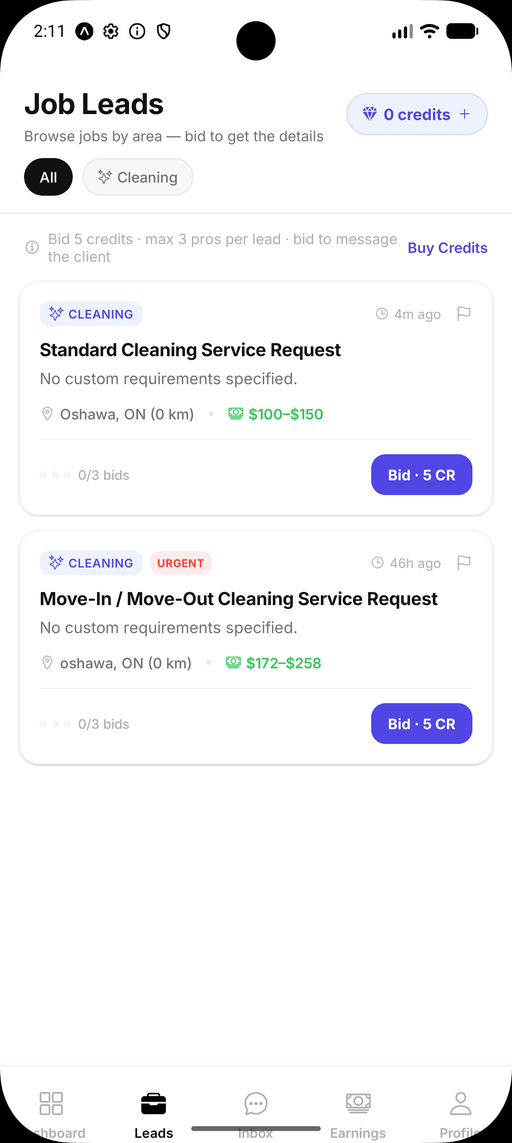This screenshot has height=1143, width=512.
Task: Open the Profile person icon
Action: click(x=460, y=1103)
